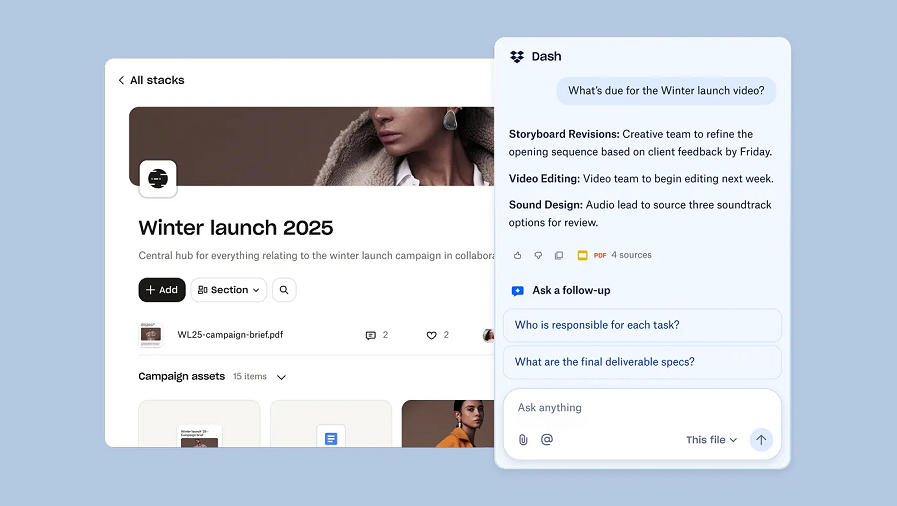Open the WL25-campaign-brief.pdf file
Screen dimensions: 897x506
coord(230,335)
